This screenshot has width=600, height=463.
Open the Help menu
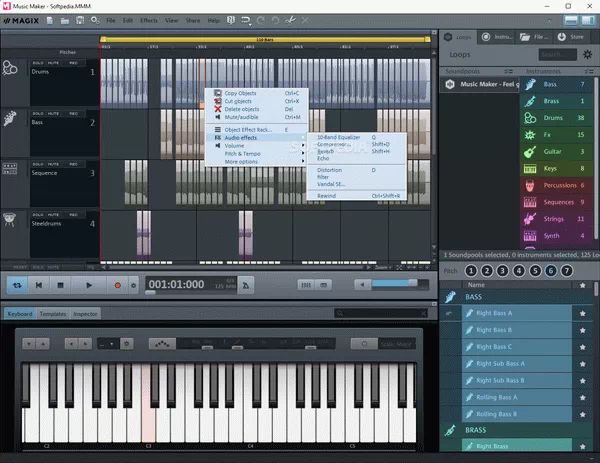214,20
